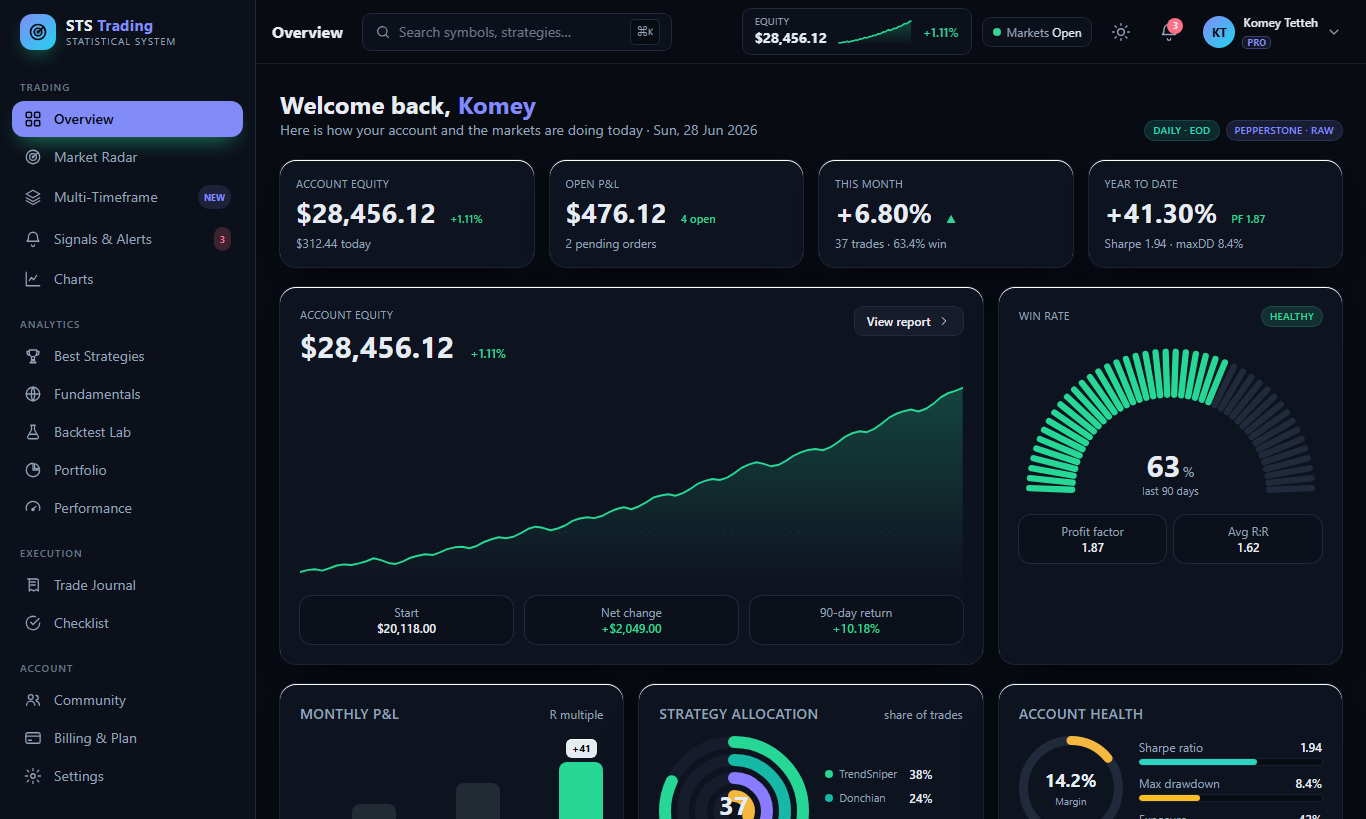Open Multi-Timeframe from the sidebar
This screenshot has height=819, width=1366.
pos(127,197)
